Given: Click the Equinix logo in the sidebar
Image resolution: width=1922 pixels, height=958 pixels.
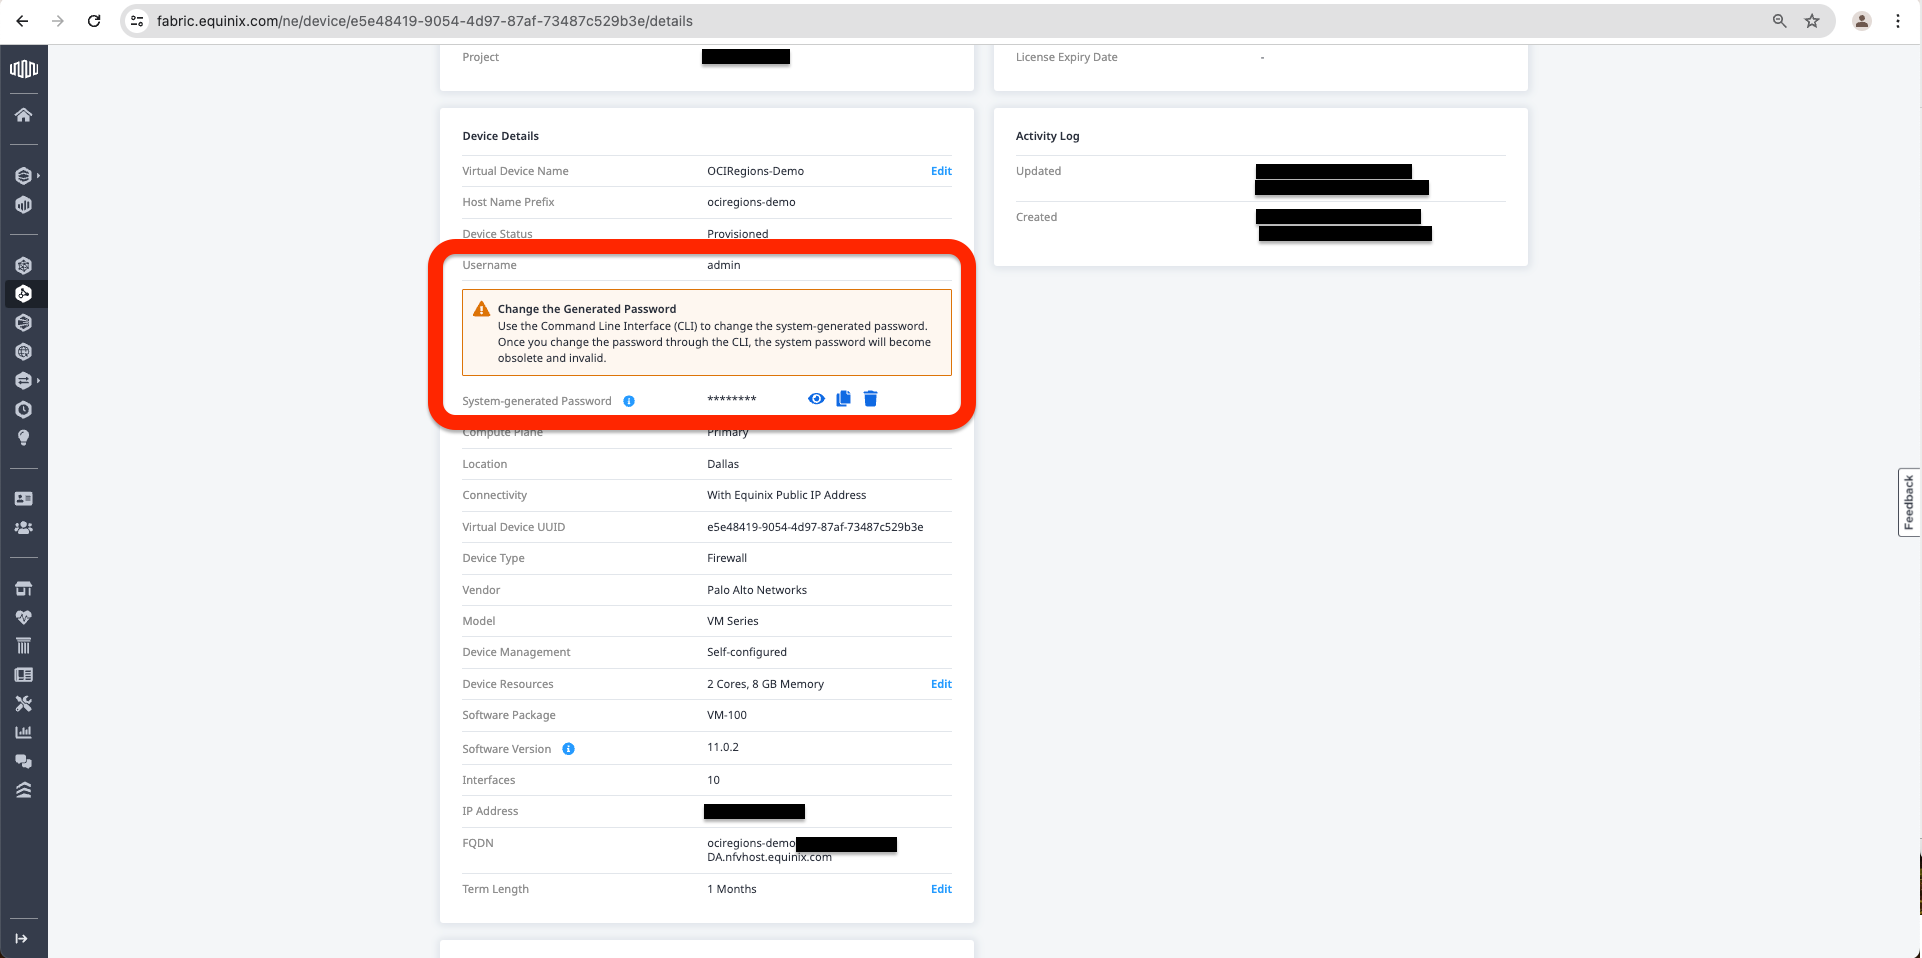Looking at the screenshot, I should pos(23,69).
